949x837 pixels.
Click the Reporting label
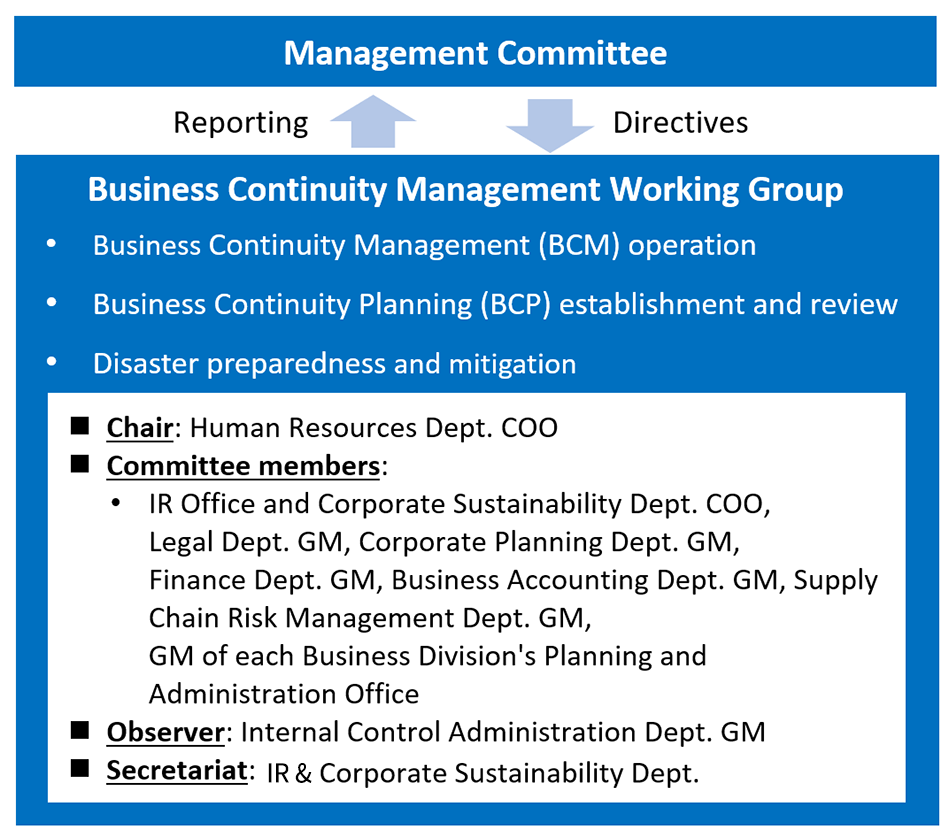[241, 123]
